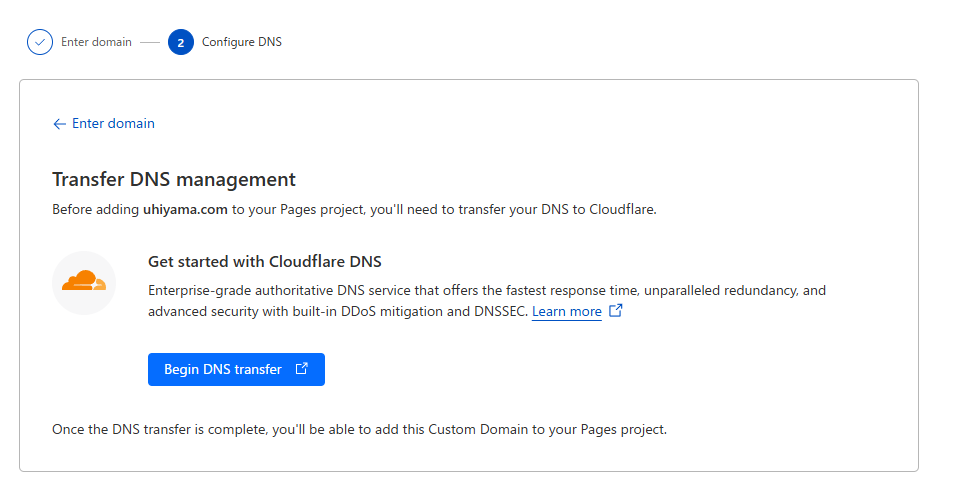The height and width of the screenshot is (490, 974).
Task: Click the Transfer DNS management heading
Action: point(173,180)
